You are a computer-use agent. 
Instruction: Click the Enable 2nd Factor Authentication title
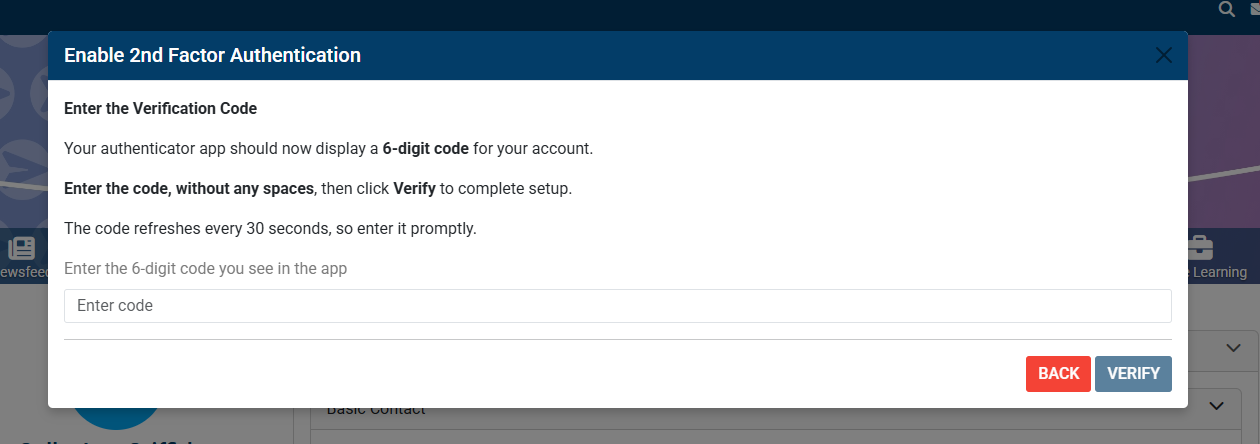point(212,56)
